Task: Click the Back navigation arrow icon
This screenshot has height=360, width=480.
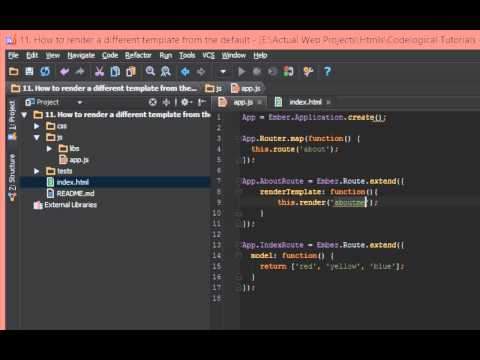Action: click(185, 71)
